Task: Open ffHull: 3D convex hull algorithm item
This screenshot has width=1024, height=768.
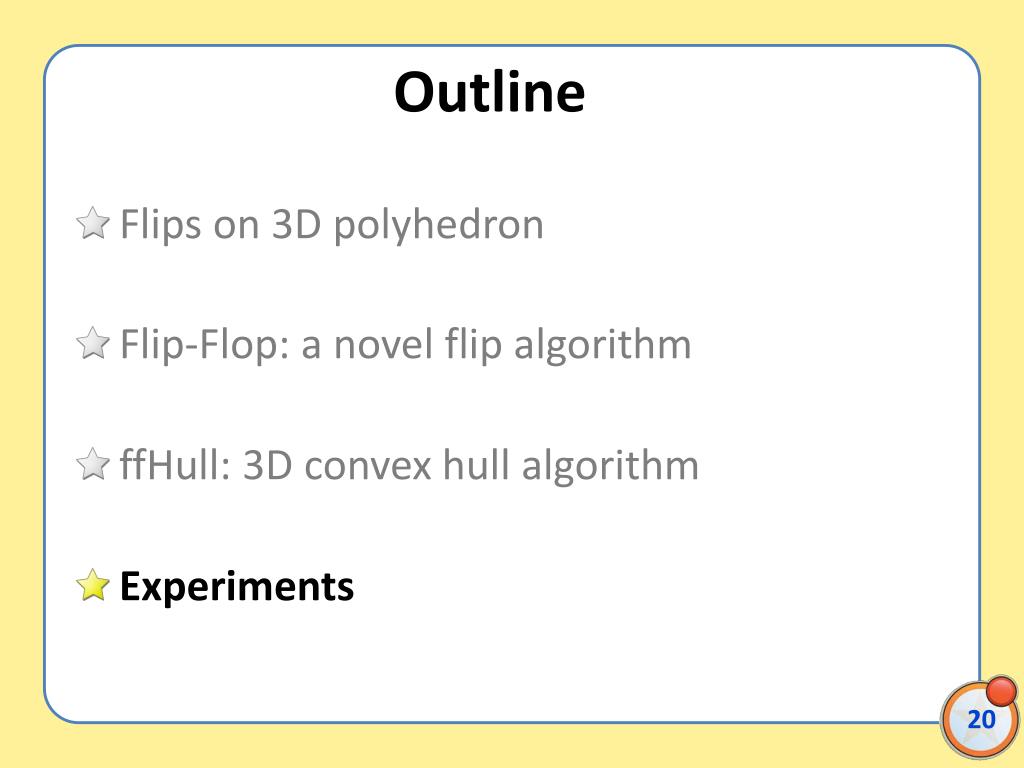Action: (409, 465)
